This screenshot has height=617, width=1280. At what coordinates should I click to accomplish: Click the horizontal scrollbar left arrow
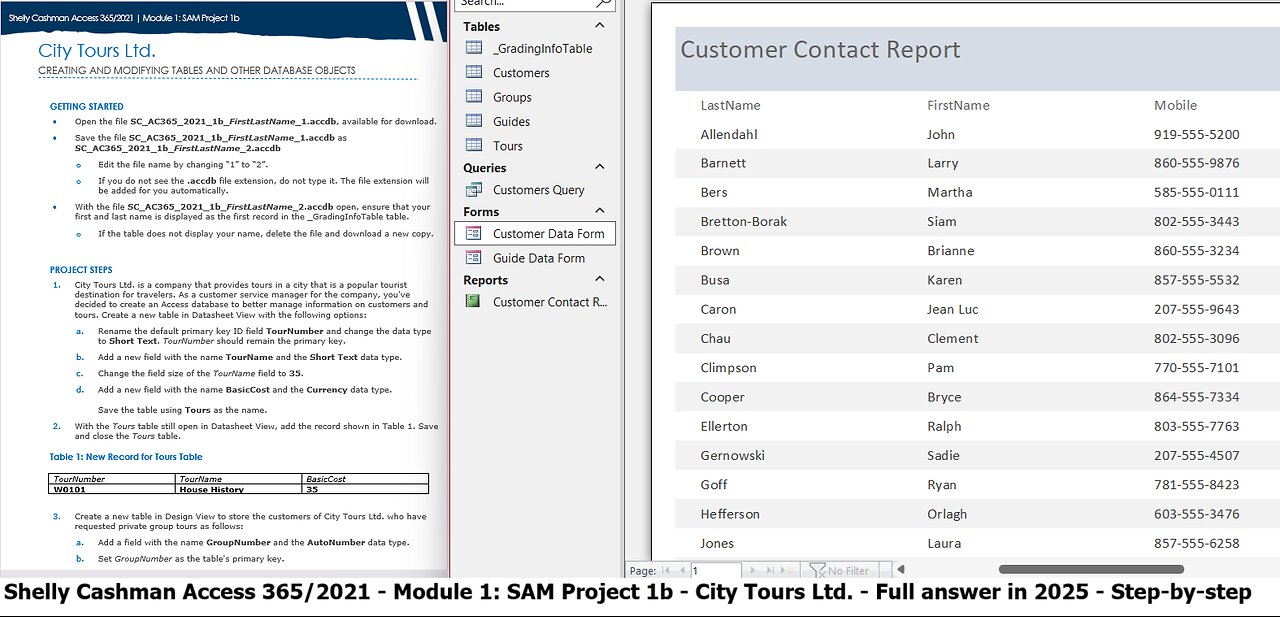click(899, 570)
